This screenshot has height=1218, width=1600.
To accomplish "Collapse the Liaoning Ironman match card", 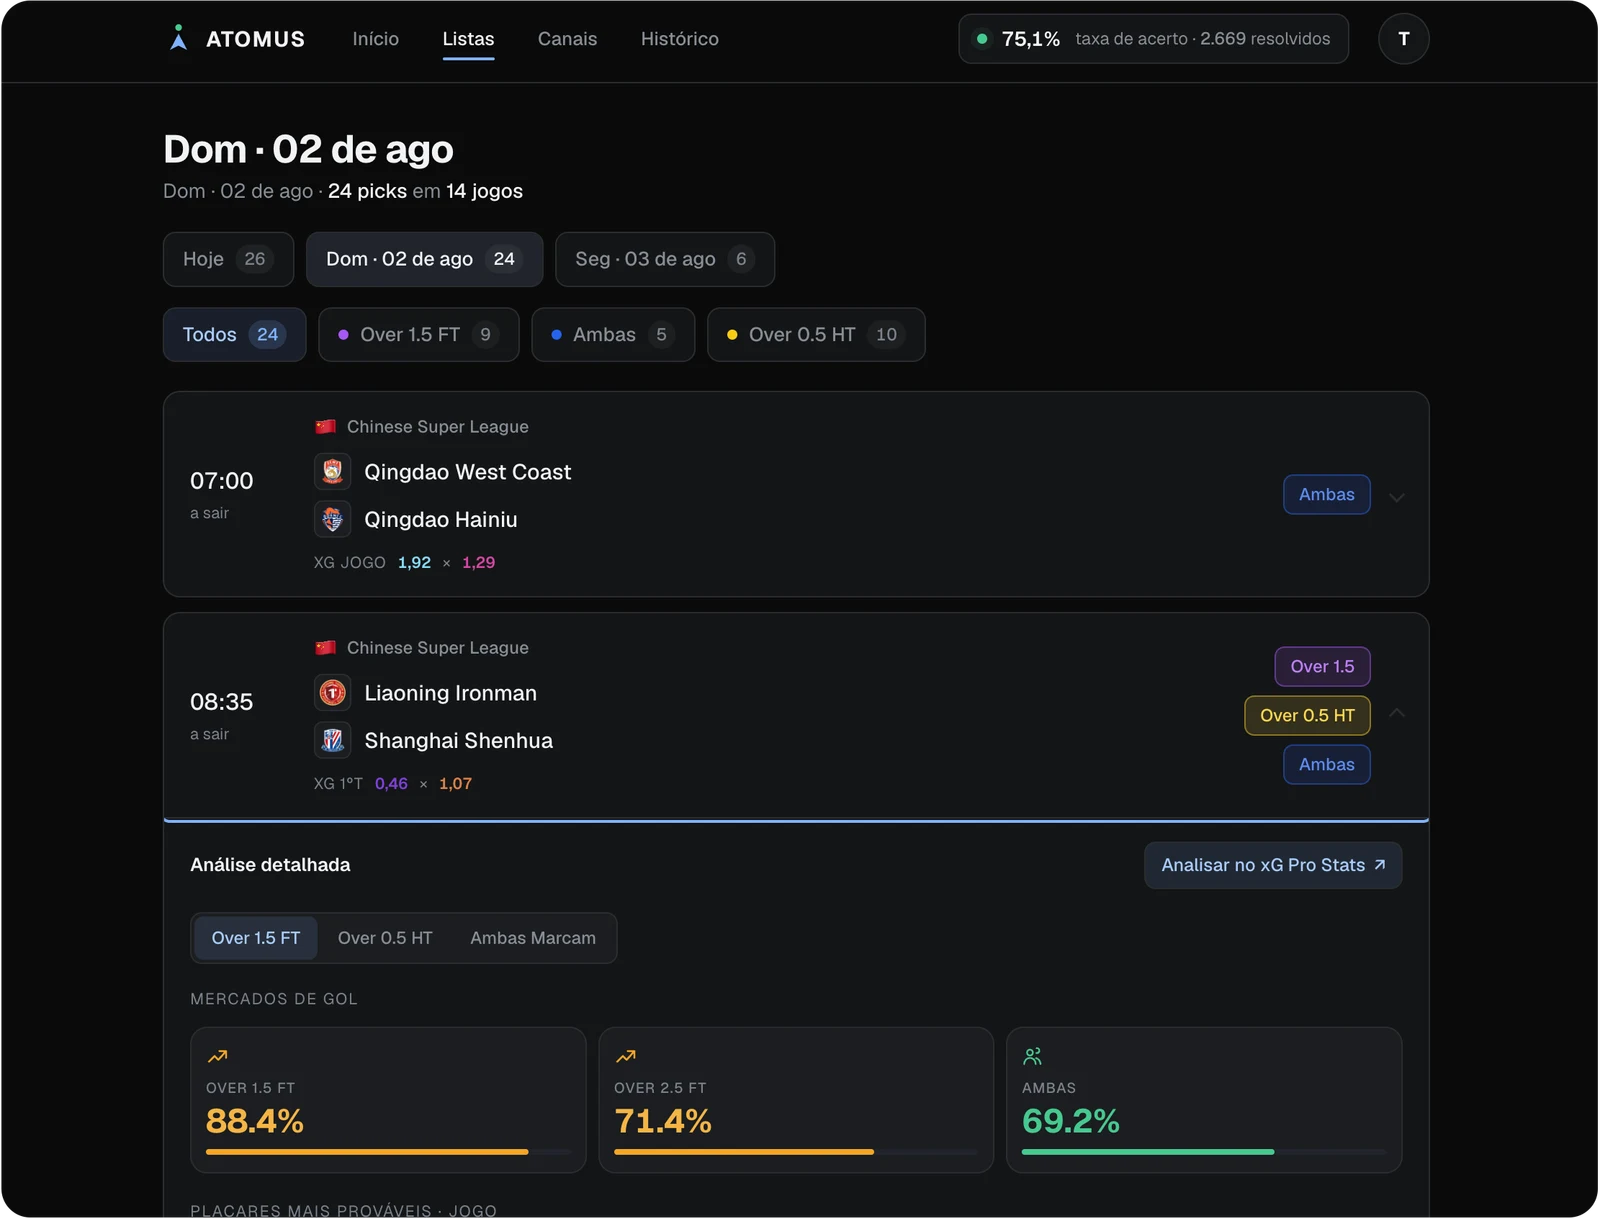I will (x=1397, y=713).
